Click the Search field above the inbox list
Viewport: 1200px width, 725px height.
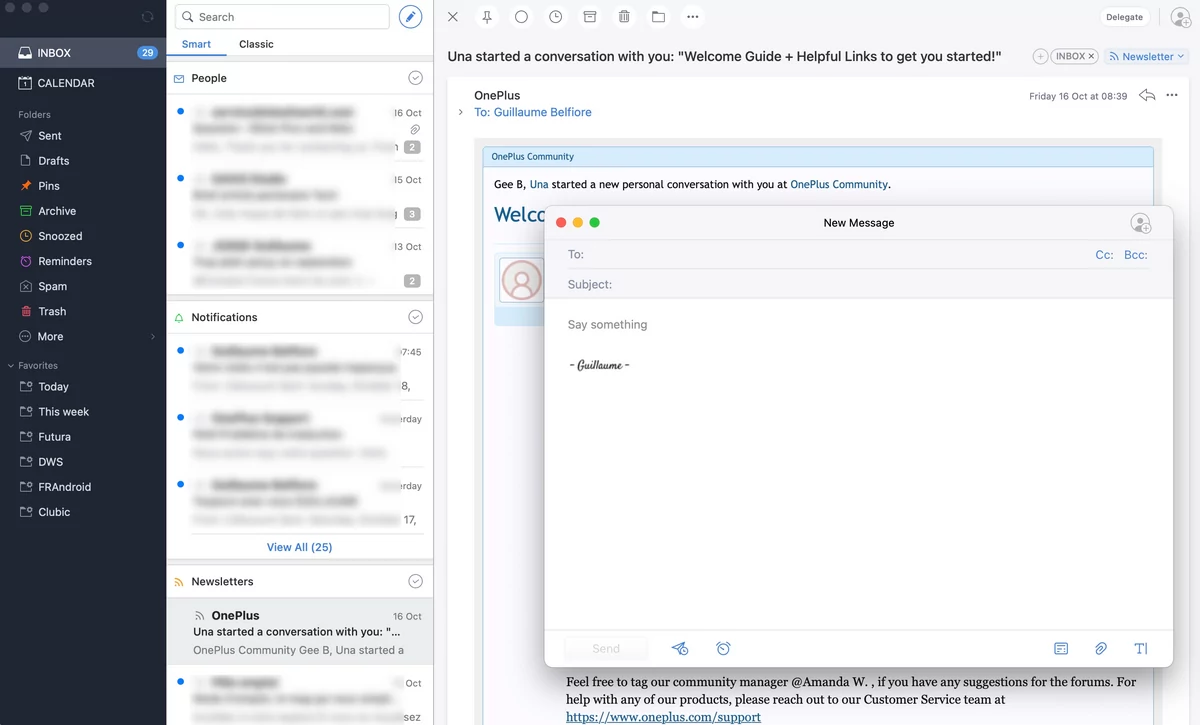[x=282, y=17]
